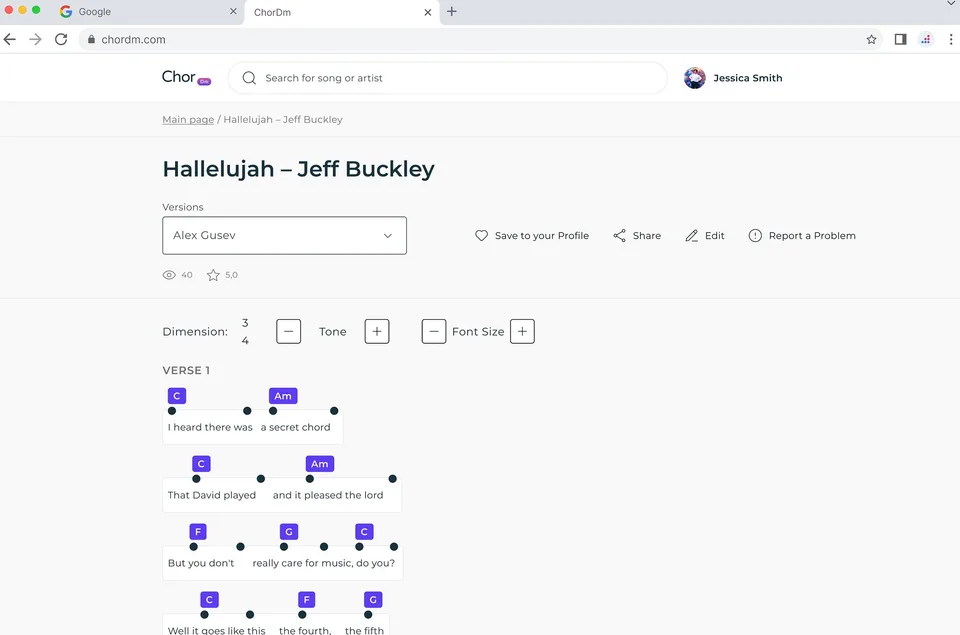960x635 pixels.
Task: Share this song
Action: pos(637,236)
